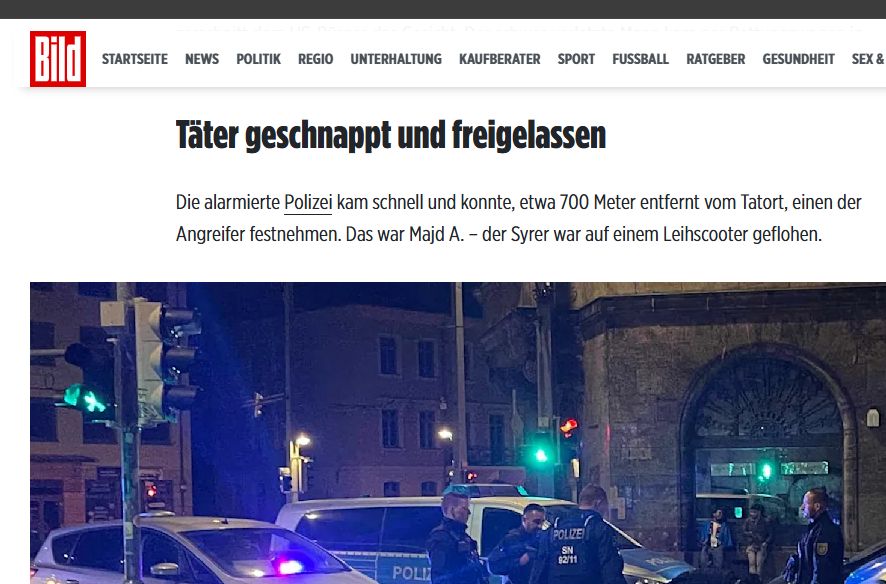Click the green traffic light in photo

click(85, 400)
